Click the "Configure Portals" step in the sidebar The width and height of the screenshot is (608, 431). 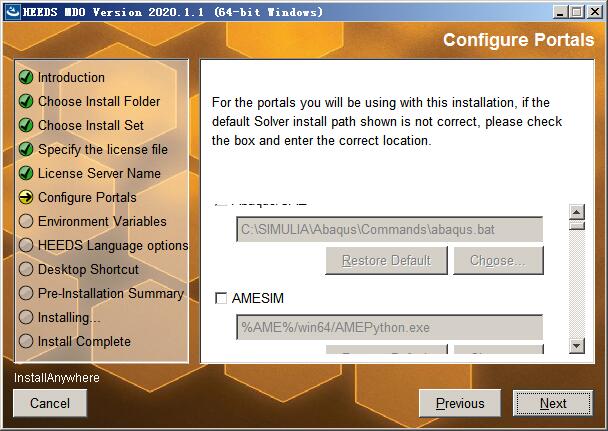(87, 198)
